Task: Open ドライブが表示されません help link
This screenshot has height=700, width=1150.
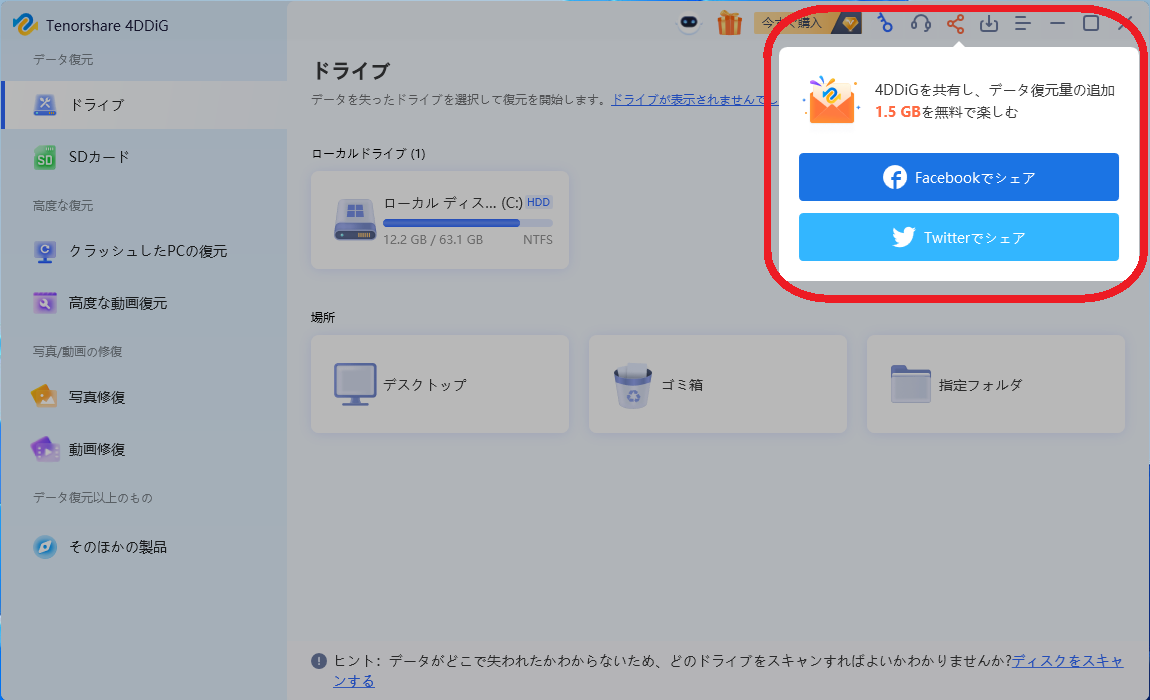Action: pyautogui.click(x=694, y=100)
